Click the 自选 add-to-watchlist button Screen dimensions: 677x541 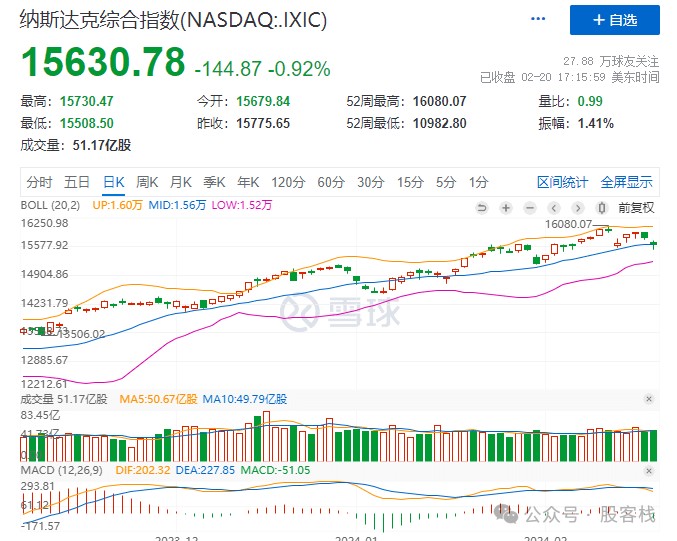pyautogui.click(x=614, y=20)
